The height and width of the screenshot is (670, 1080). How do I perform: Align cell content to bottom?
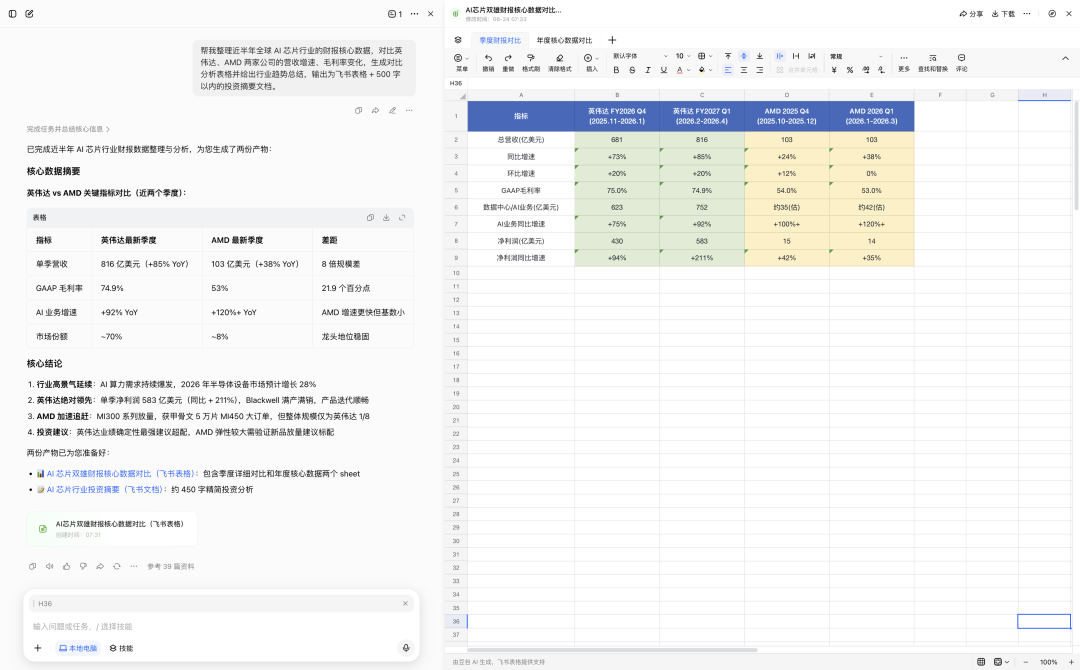pyautogui.click(x=760, y=56)
